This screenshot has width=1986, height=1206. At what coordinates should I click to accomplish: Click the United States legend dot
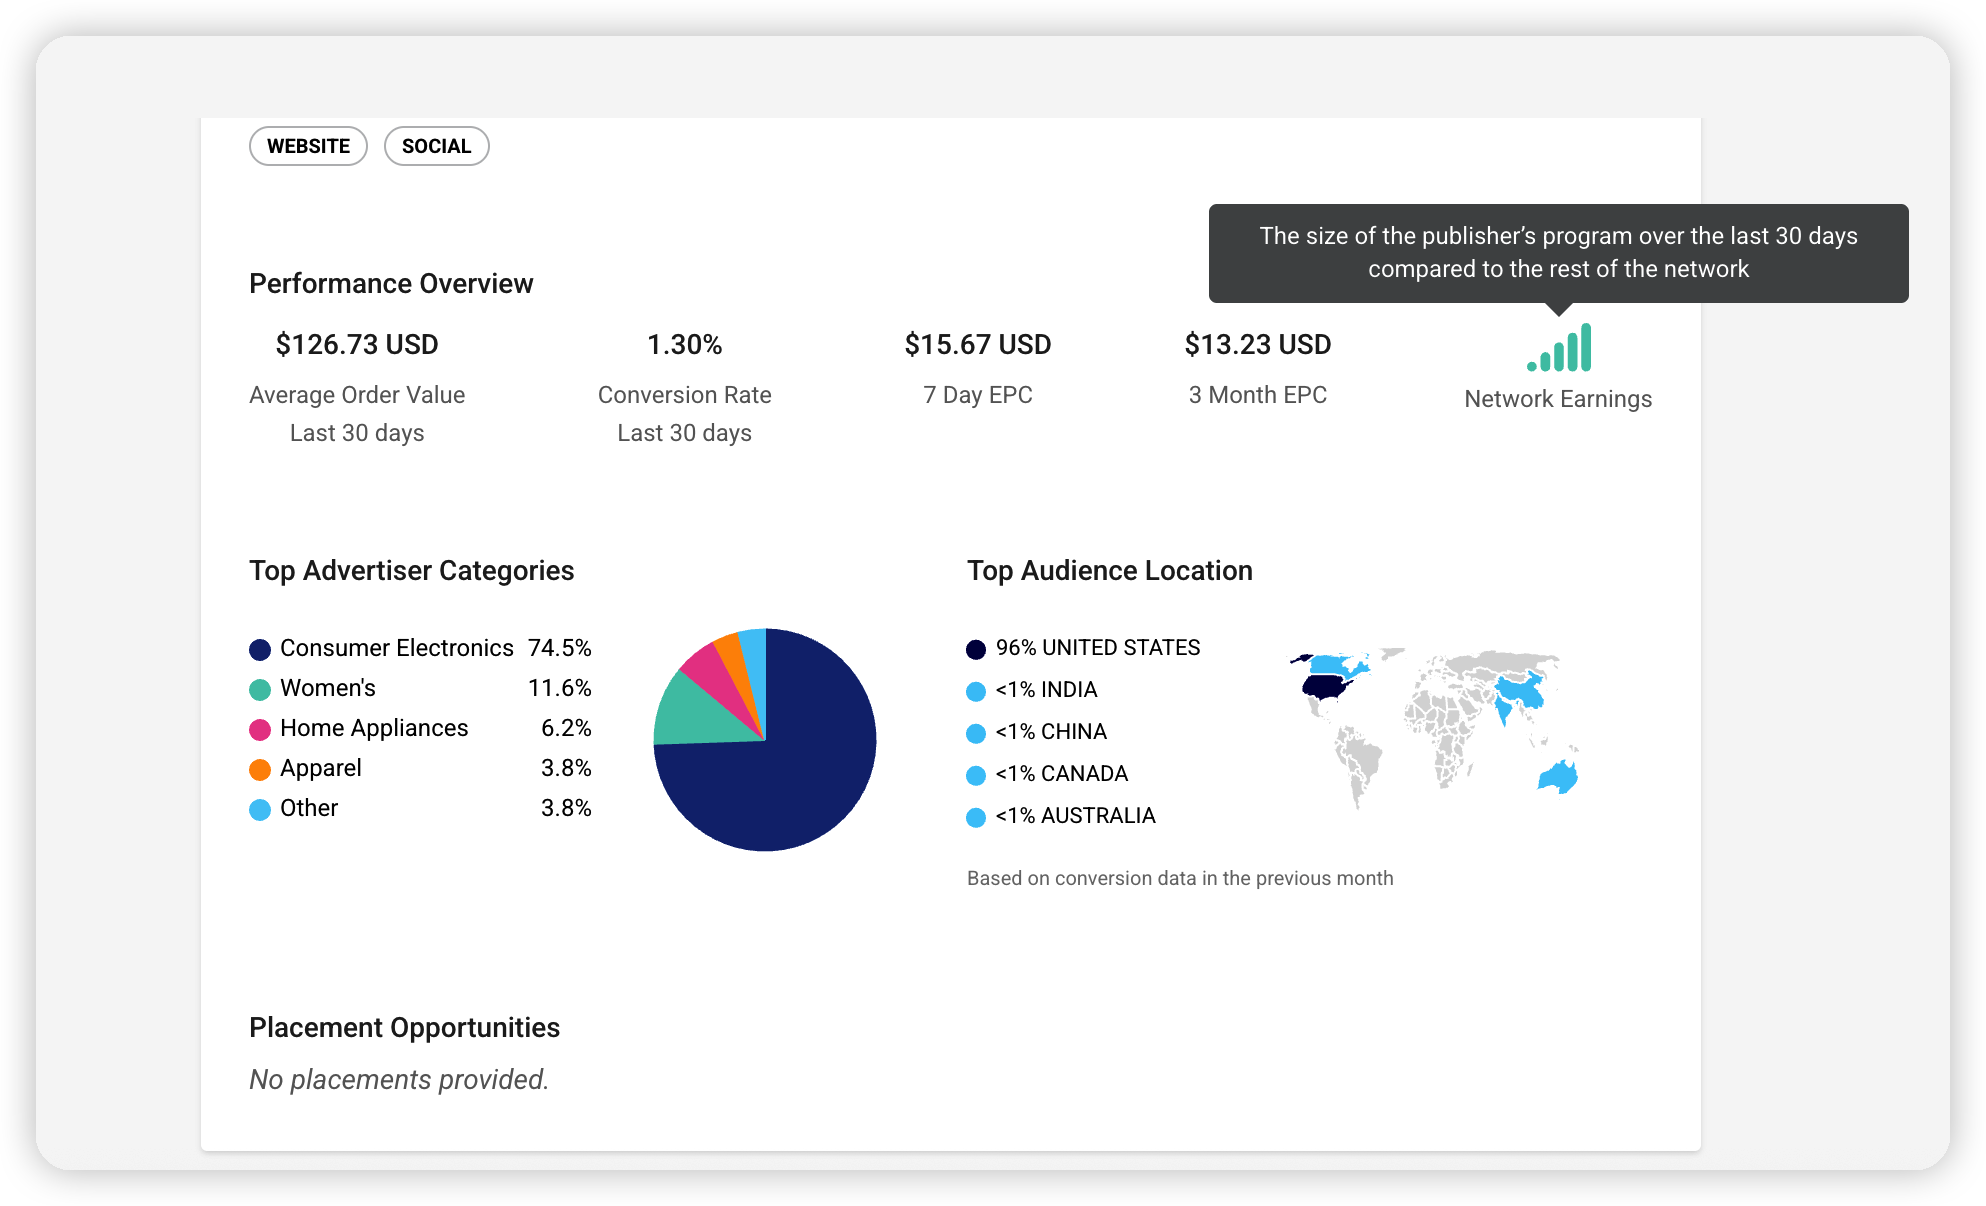(x=976, y=650)
